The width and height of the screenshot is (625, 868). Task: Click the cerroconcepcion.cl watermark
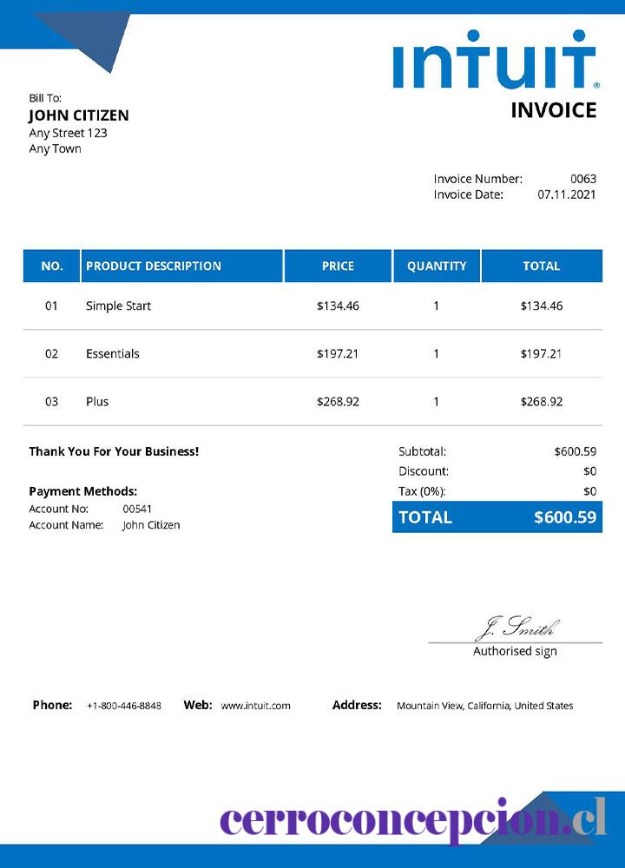click(x=413, y=820)
